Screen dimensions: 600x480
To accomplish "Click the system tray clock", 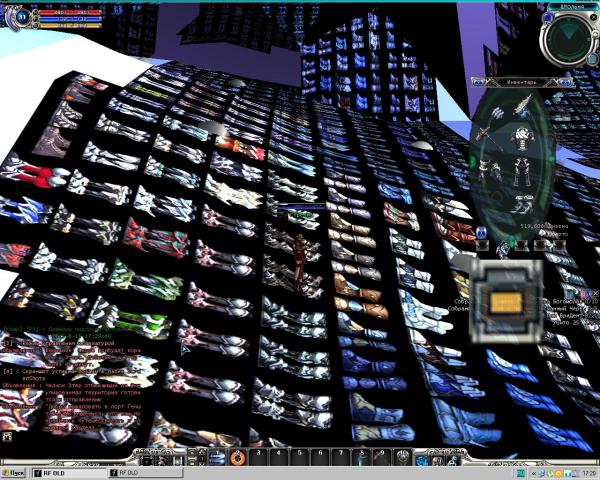I will tap(589, 473).
